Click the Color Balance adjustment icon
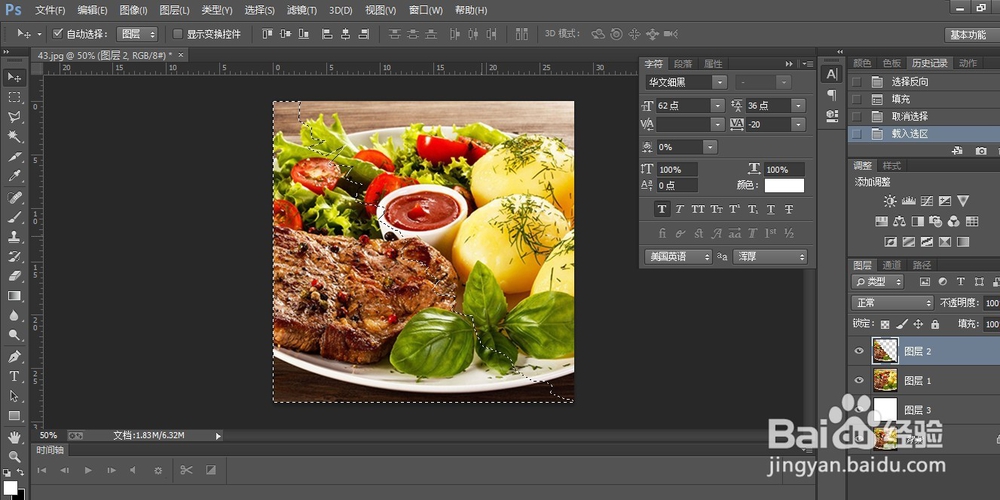The image size is (1000, 500). tap(899, 221)
